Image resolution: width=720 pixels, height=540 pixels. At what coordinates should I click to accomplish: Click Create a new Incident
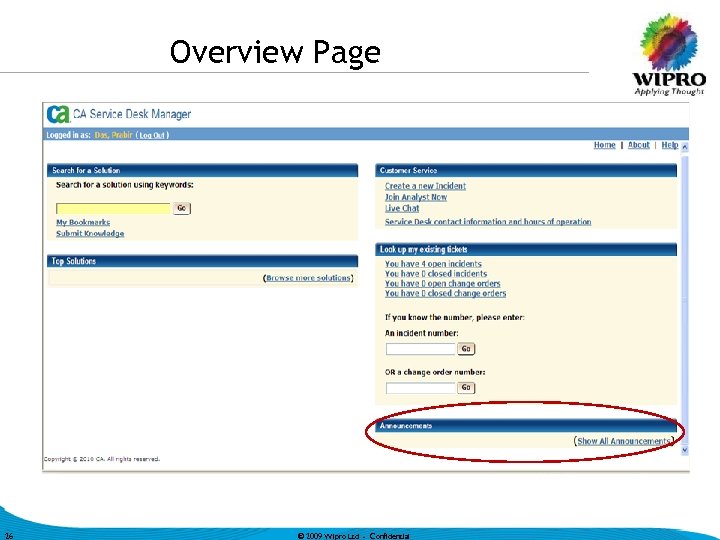click(x=425, y=186)
